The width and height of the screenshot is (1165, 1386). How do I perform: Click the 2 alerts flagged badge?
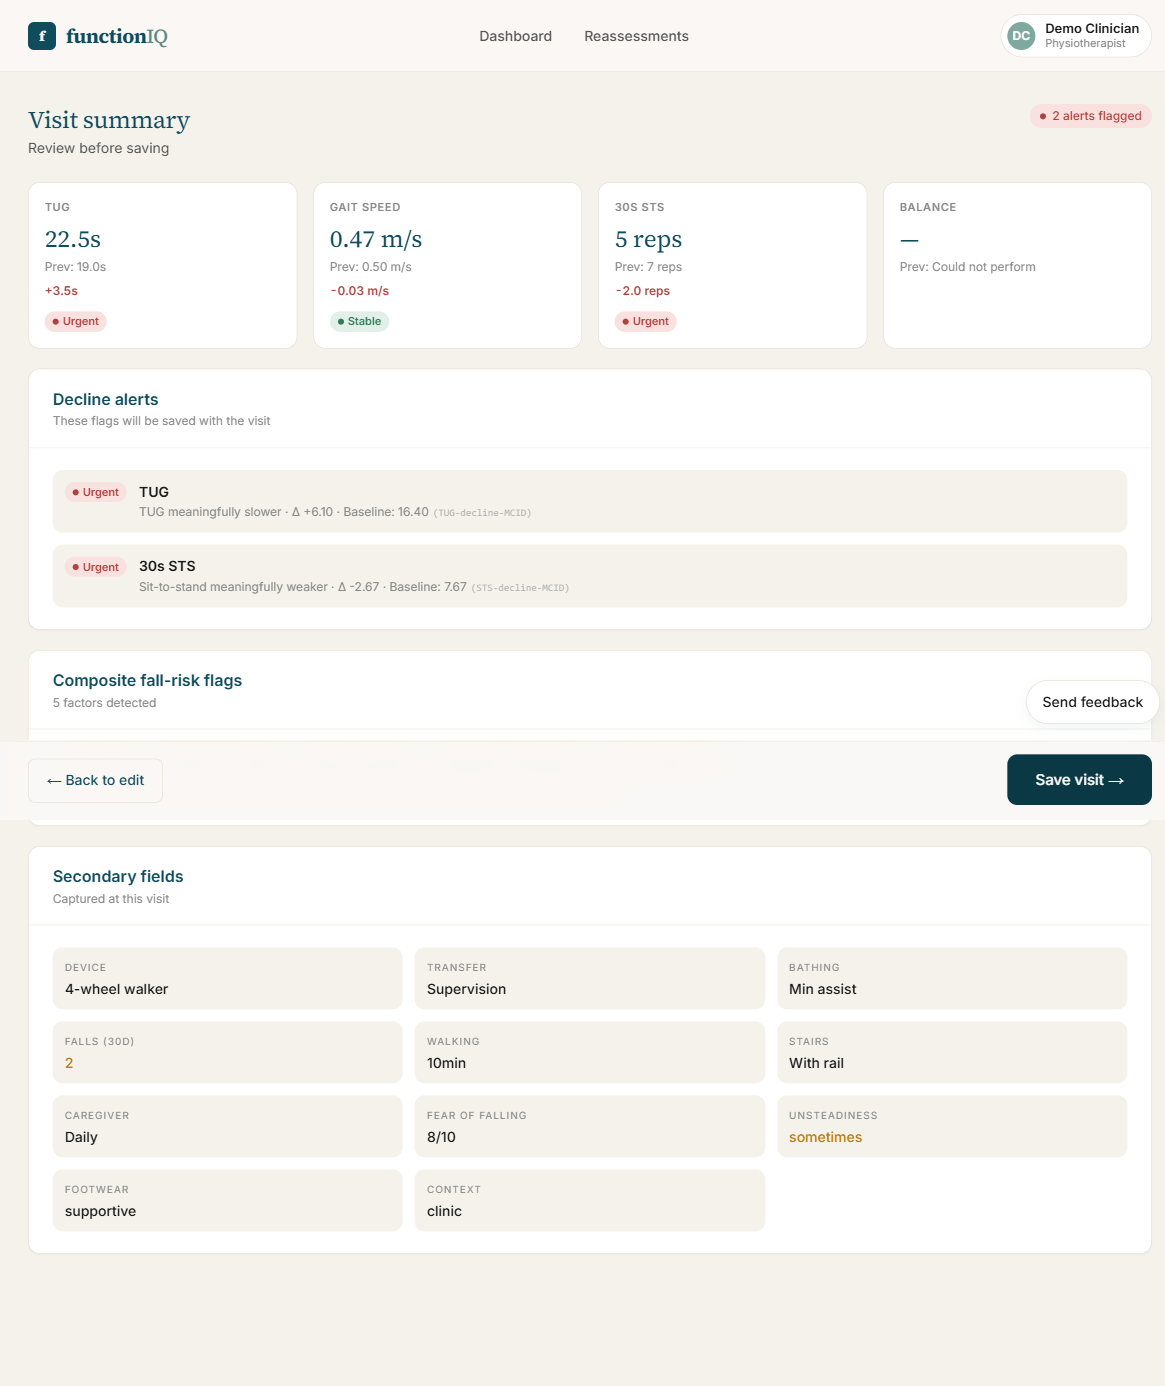pyautogui.click(x=1090, y=116)
